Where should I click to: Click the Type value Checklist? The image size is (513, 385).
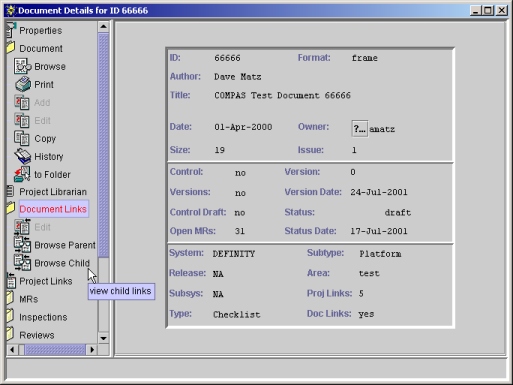pos(237,315)
